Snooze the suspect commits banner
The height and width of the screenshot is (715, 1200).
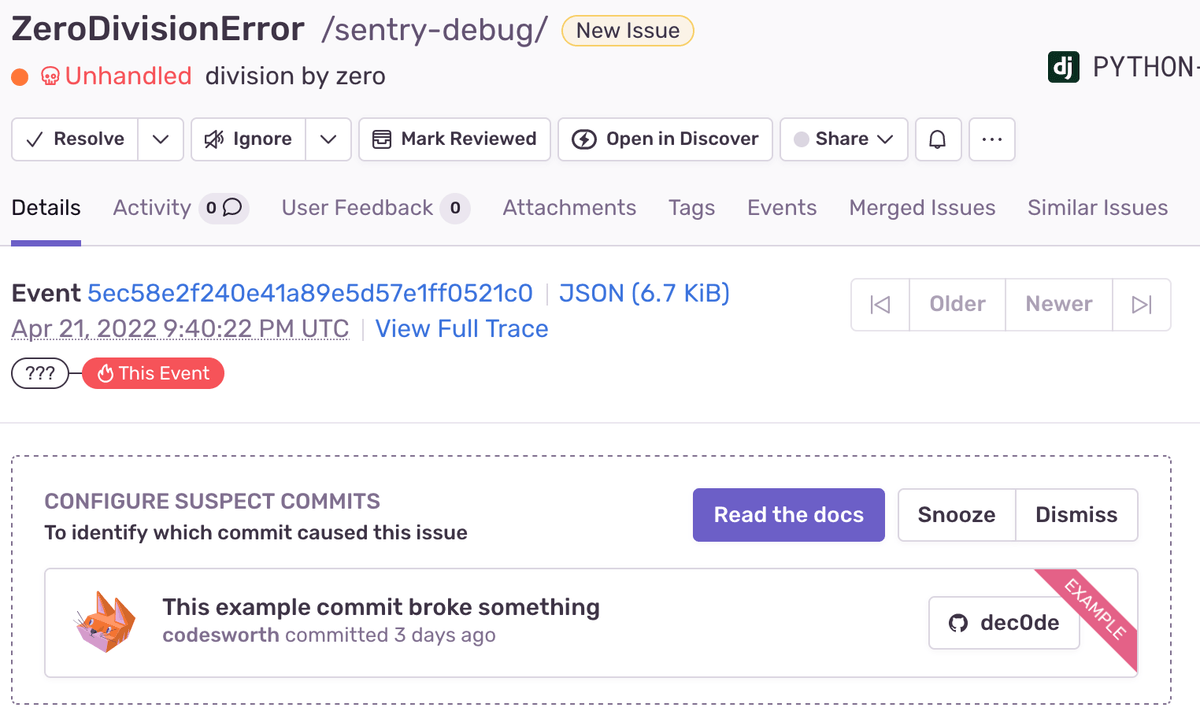click(956, 514)
